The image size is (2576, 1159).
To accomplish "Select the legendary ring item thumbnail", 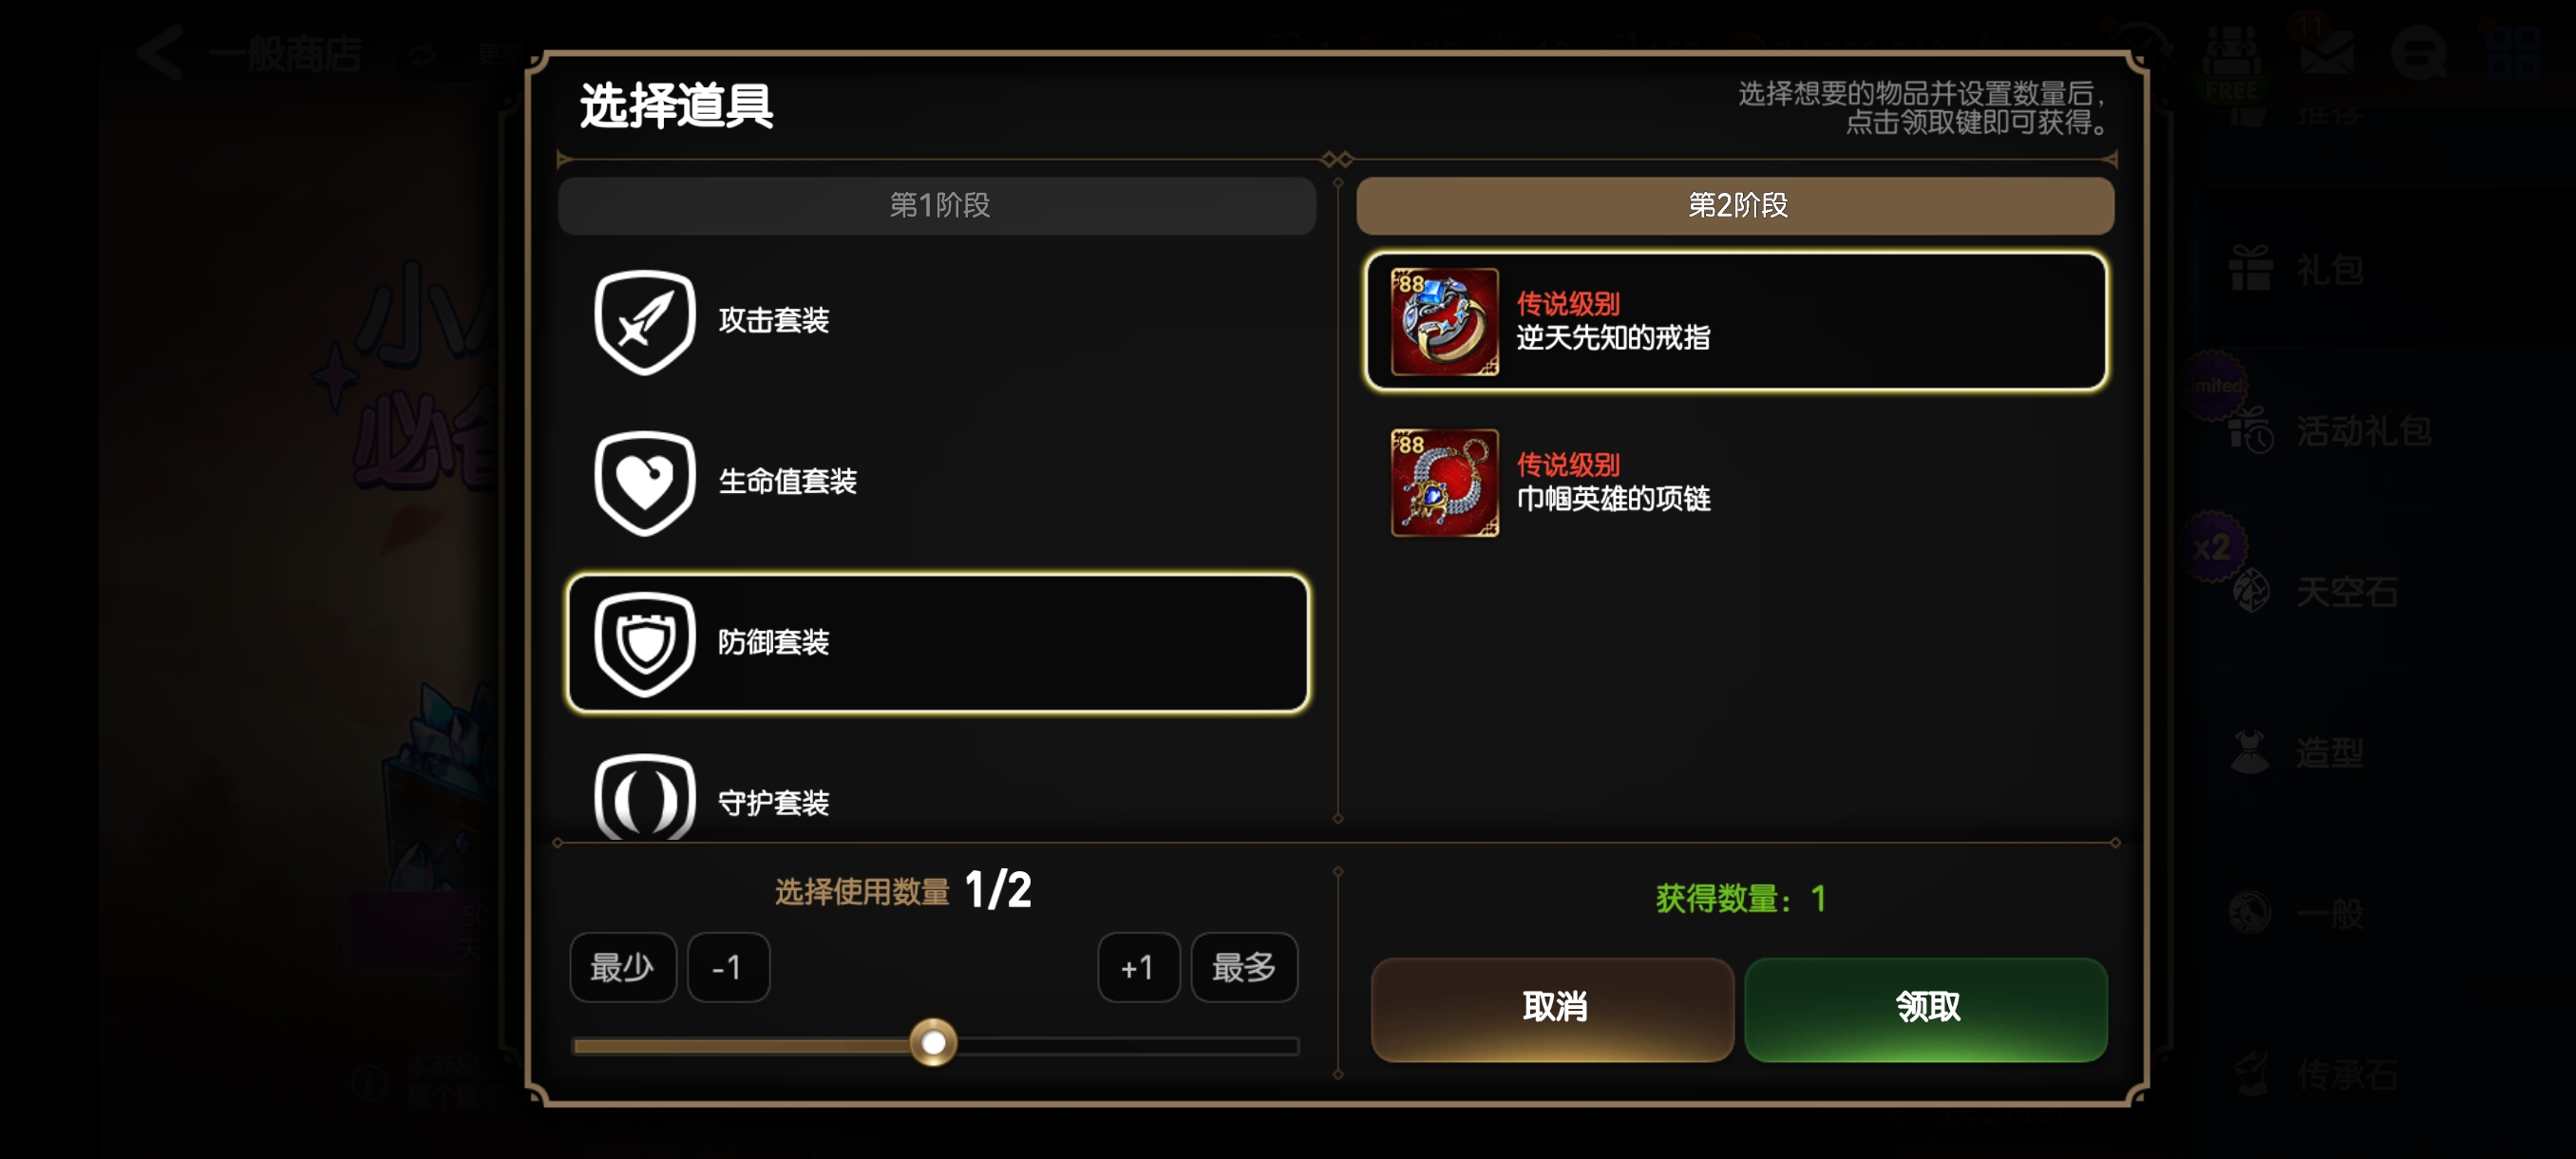I will 1445,321.
